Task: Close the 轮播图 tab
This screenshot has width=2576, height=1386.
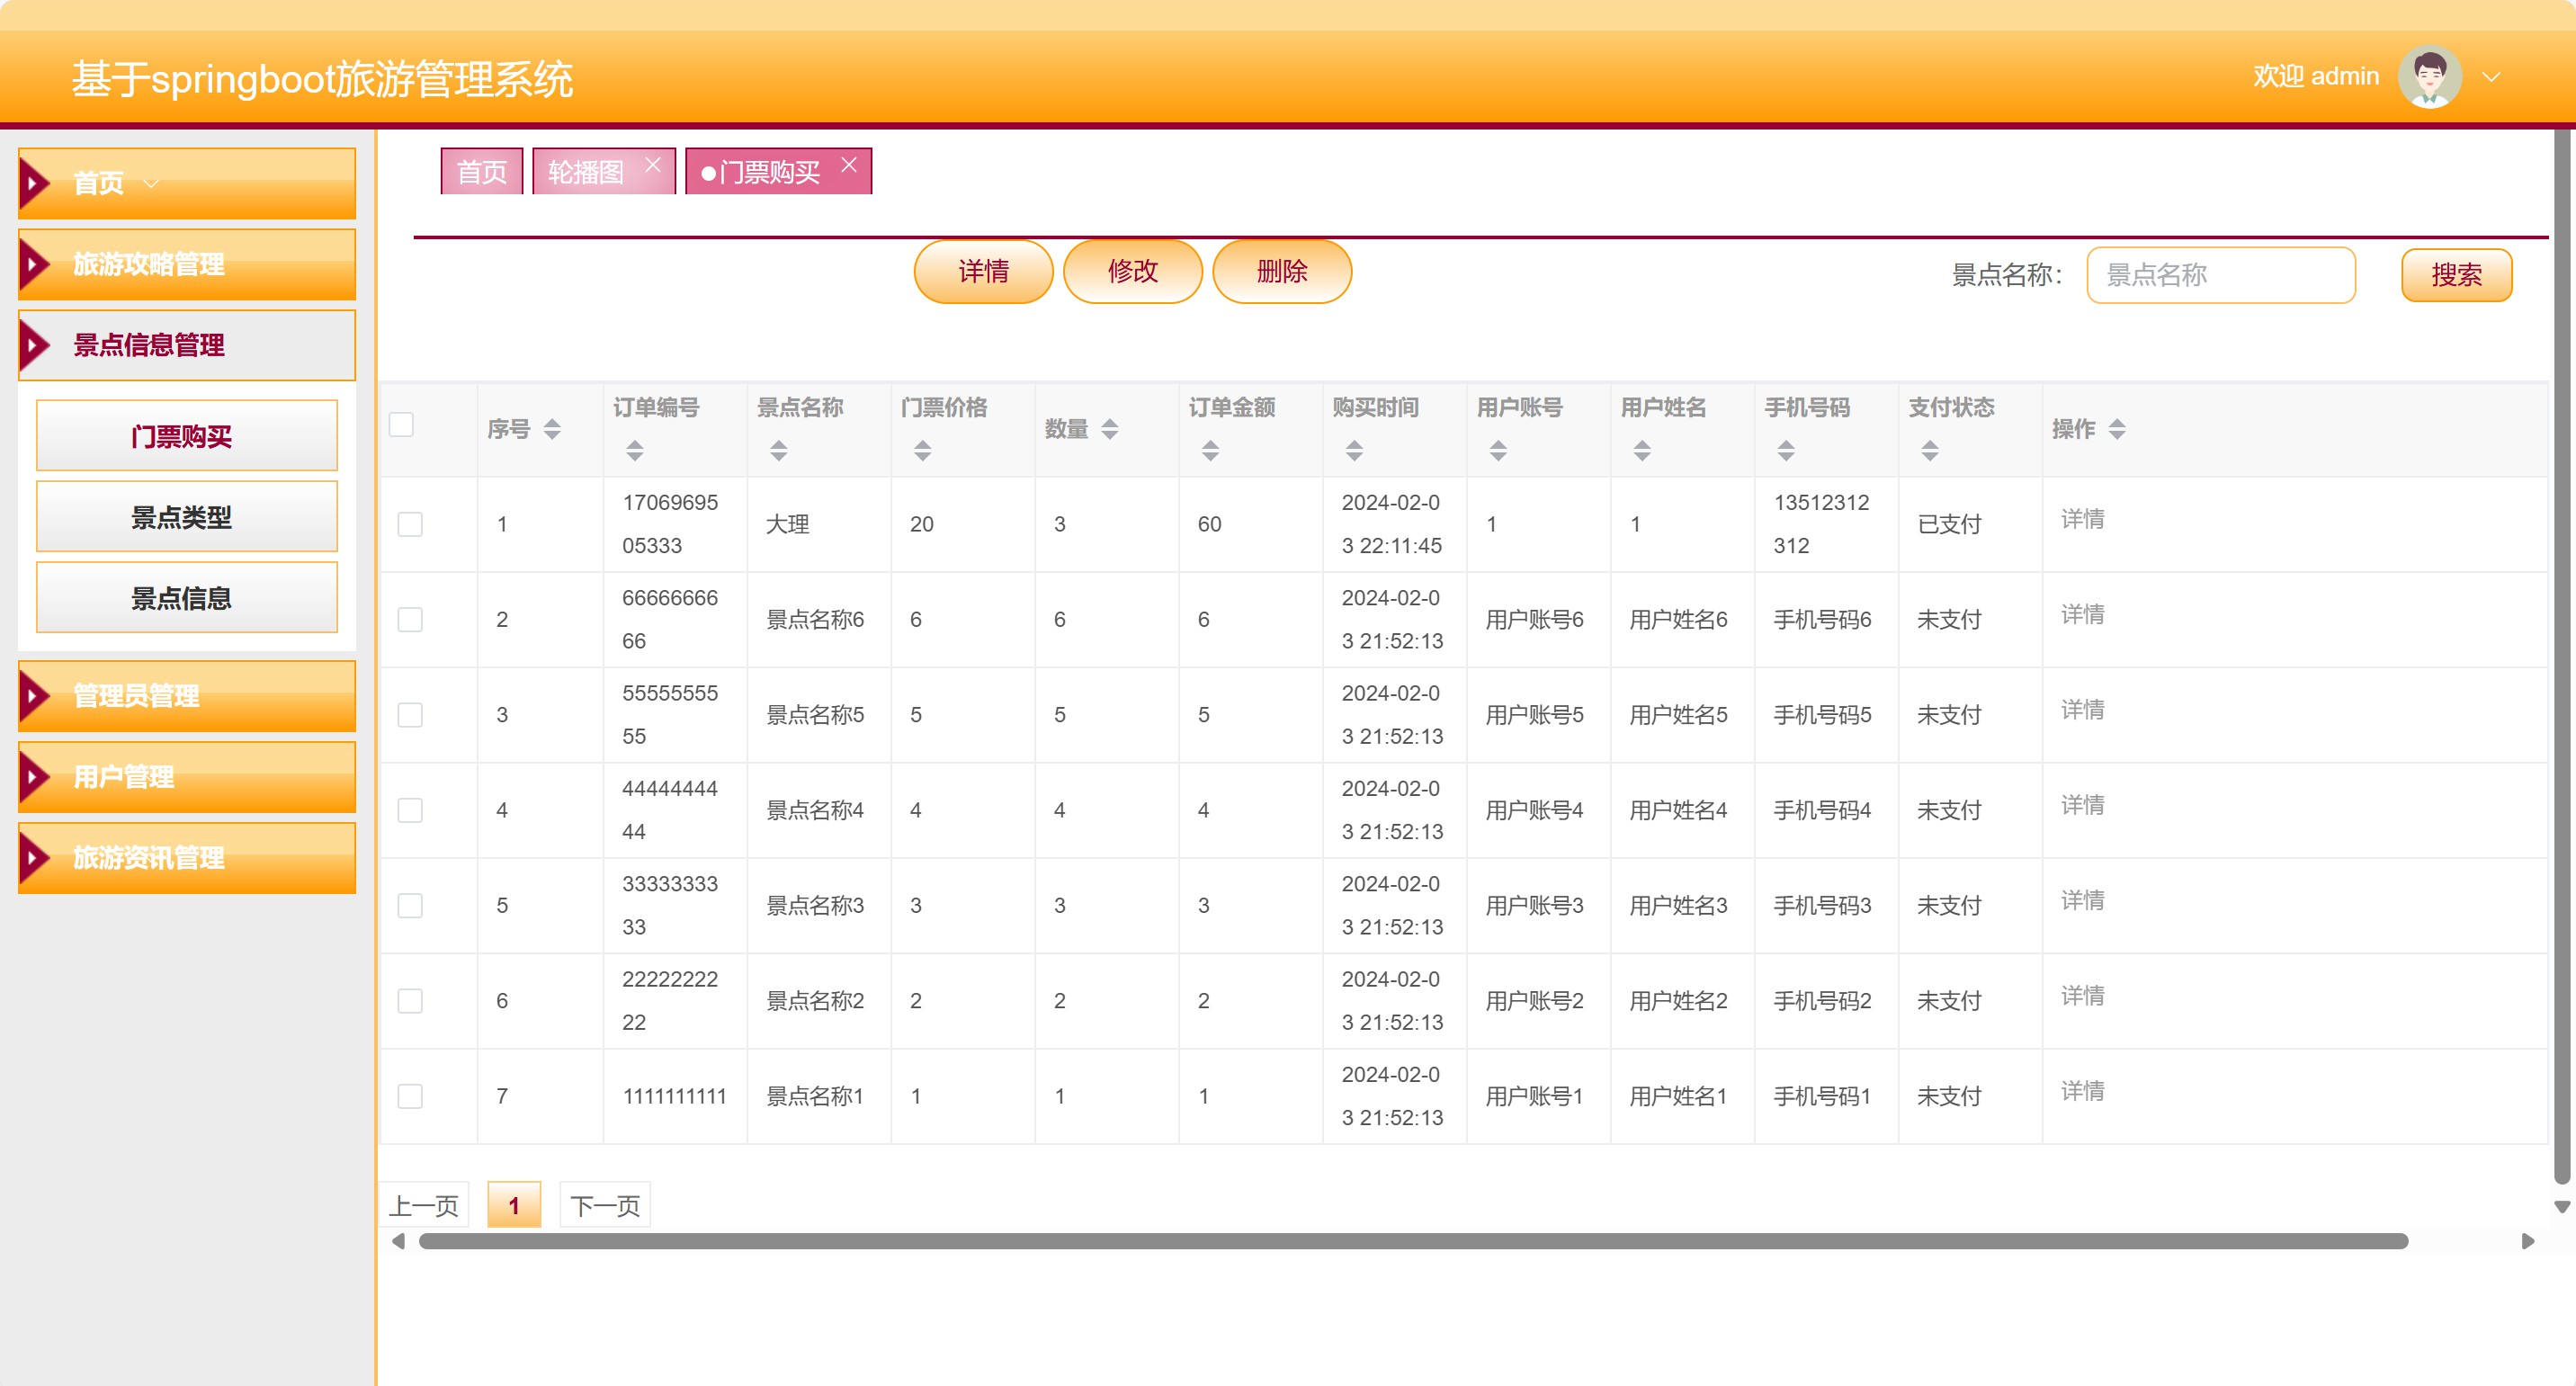Action: pos(653,165)
